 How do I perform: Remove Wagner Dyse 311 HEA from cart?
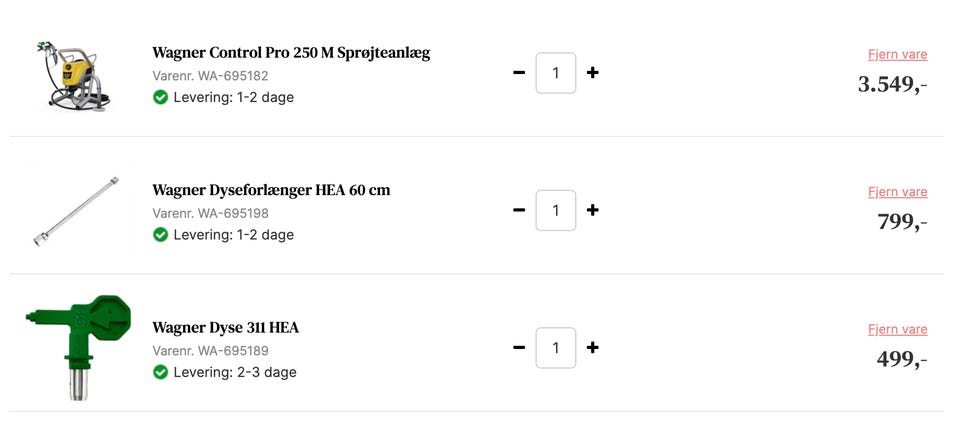897,329
